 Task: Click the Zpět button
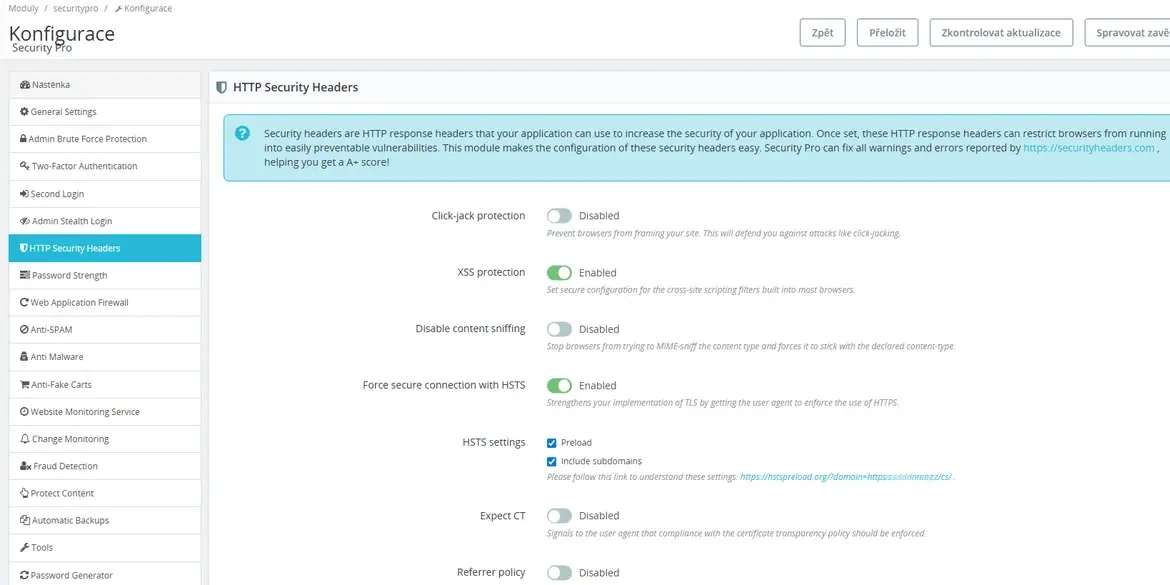[x=822, y=32]
